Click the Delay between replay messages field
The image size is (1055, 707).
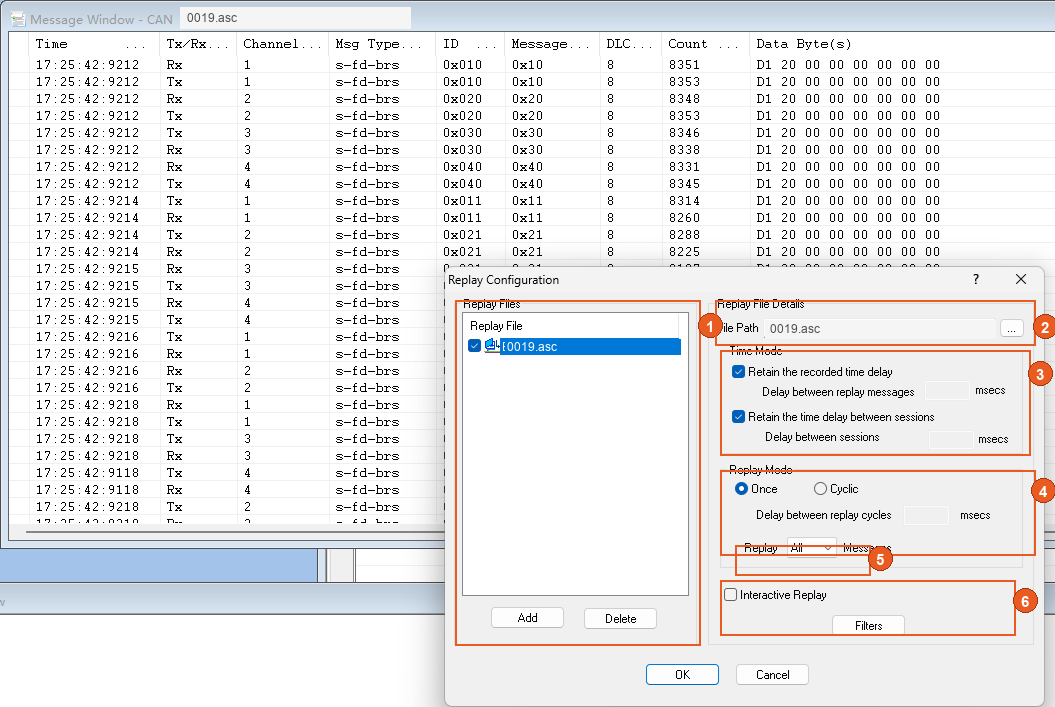[947, 391]
